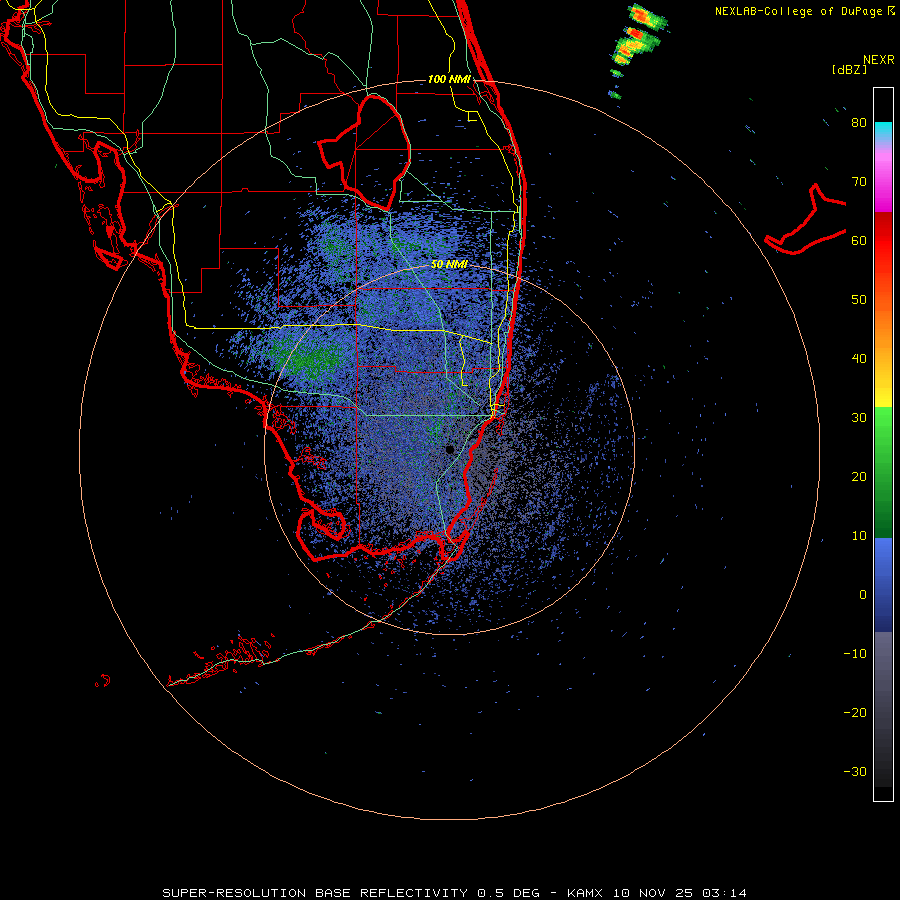Image resolution: width=900 pixels, height=900 pixels.
Task: Click the cyan segment atop the color bar
Action: pyautogui.click(x=883, y=129)
